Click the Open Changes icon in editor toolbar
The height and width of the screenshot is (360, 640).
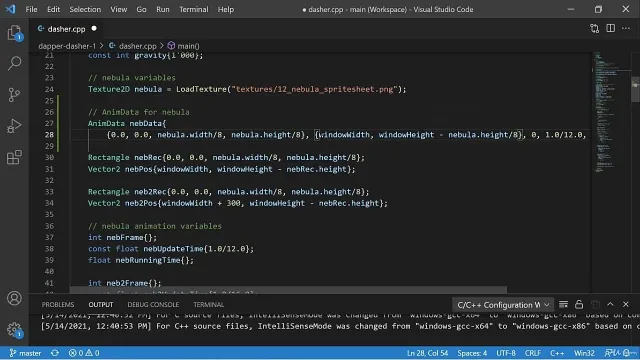(x=594, y=29)
